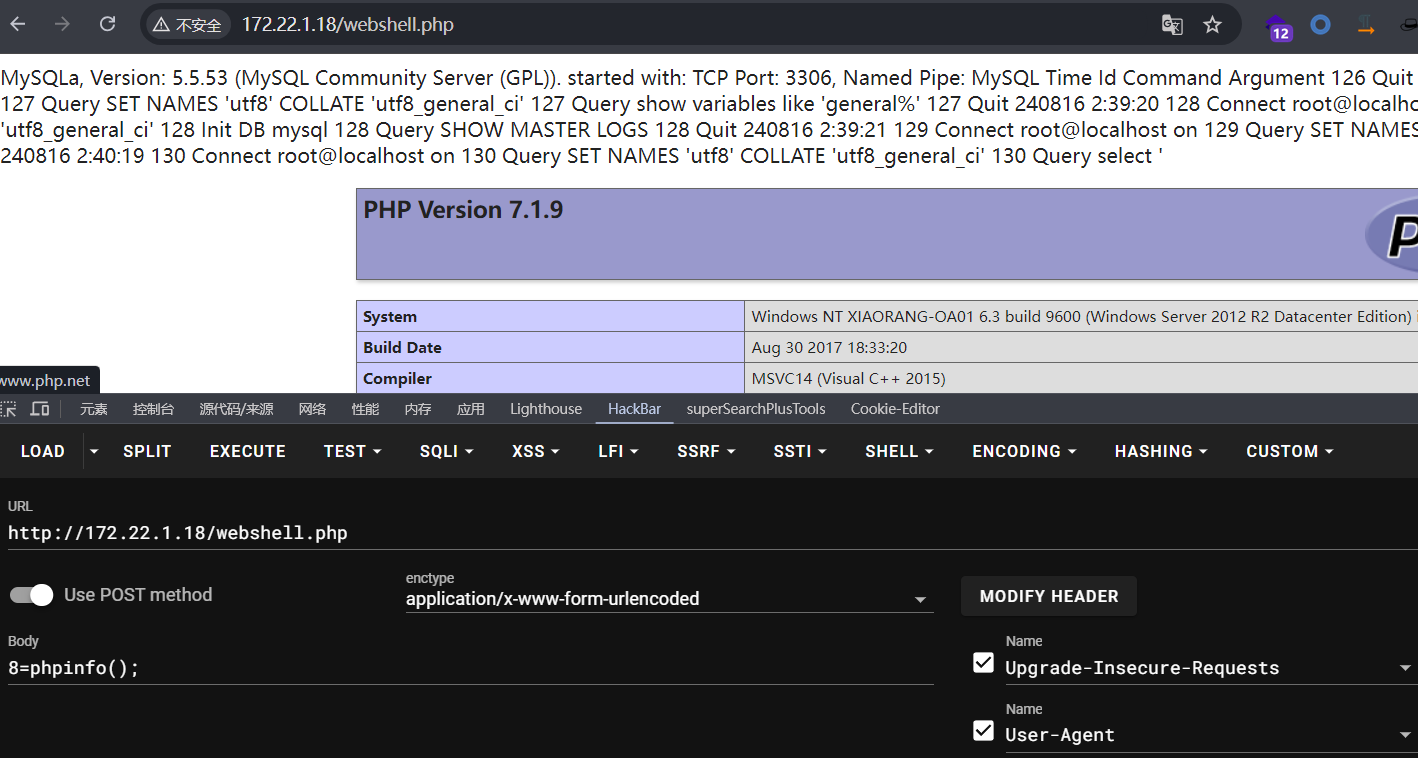Toggle the Use POST method switch
Image resolution: width=1418 pixels, height=758 pixels.
click(31, 595)
